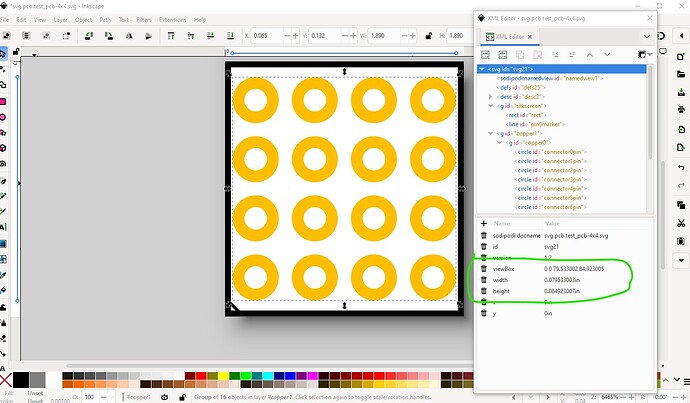Collapse the copper1 group node
The height and width of the screenshot is (403, 690).
[x=491, y=133]
